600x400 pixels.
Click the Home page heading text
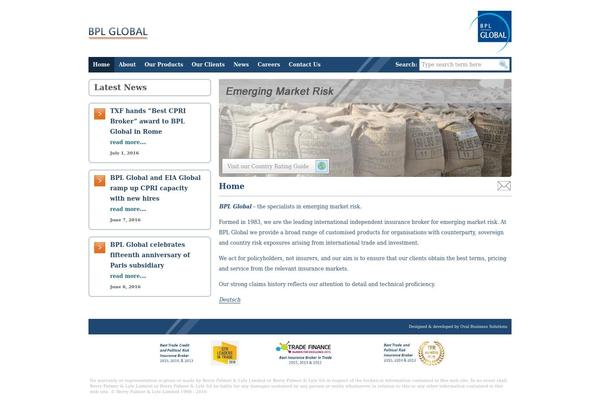(x=232, y=186)
